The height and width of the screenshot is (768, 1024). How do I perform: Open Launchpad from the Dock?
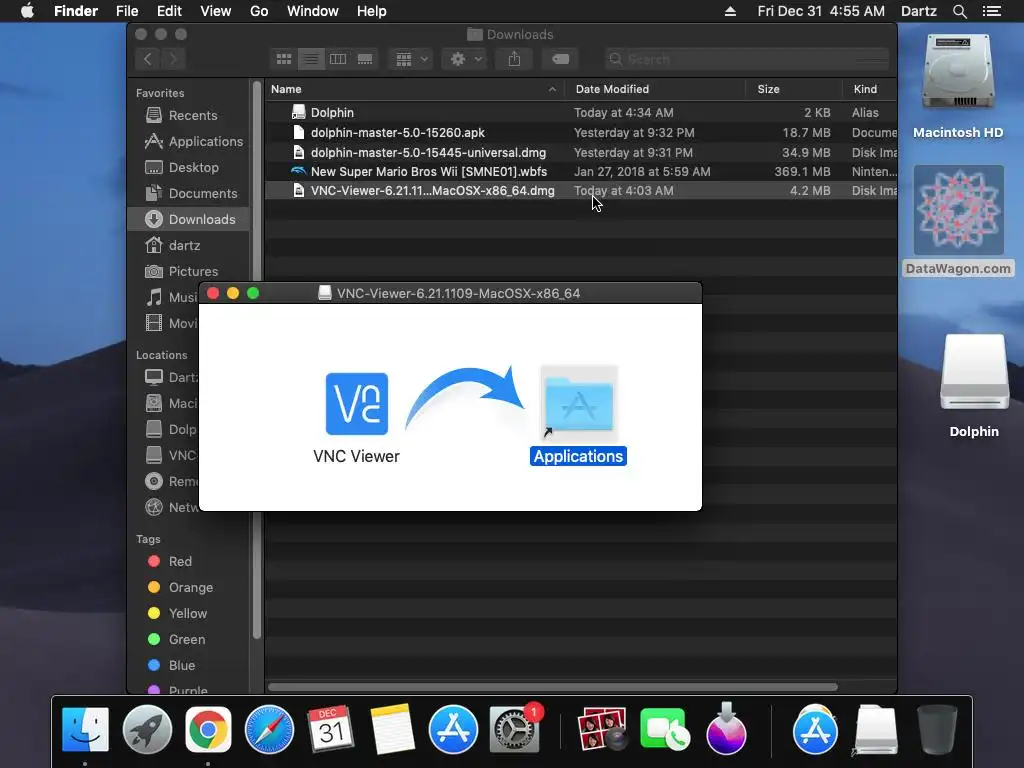pyautogui.click(x=147, y=729)
